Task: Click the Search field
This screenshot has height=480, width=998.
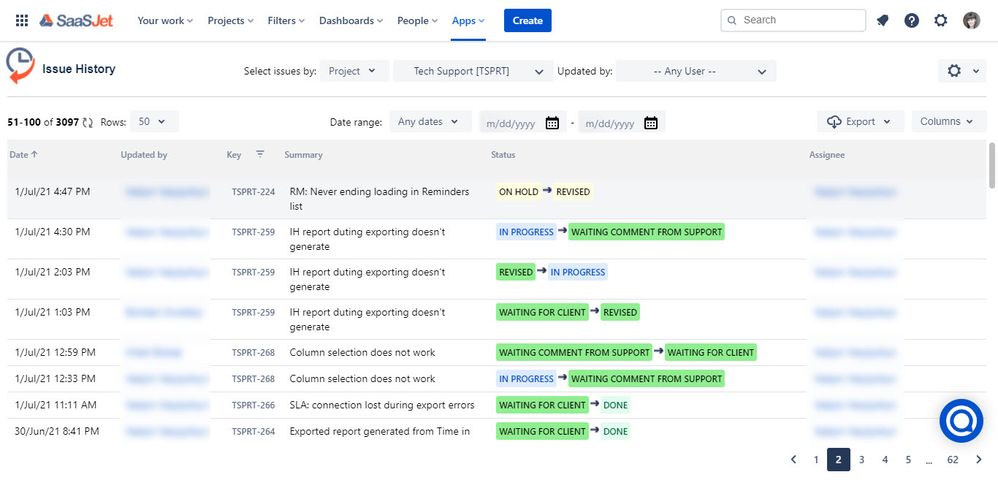Action: tap(793, 20)
